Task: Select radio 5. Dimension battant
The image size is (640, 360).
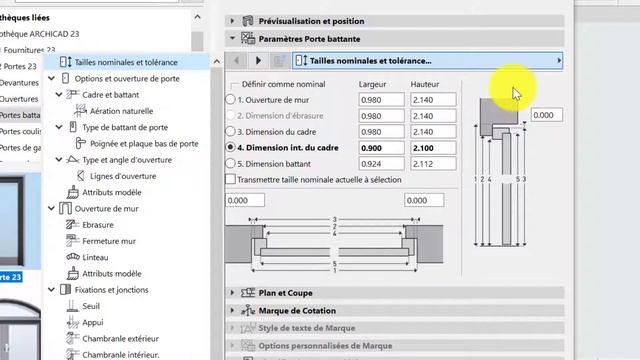Action: point(231,163)
